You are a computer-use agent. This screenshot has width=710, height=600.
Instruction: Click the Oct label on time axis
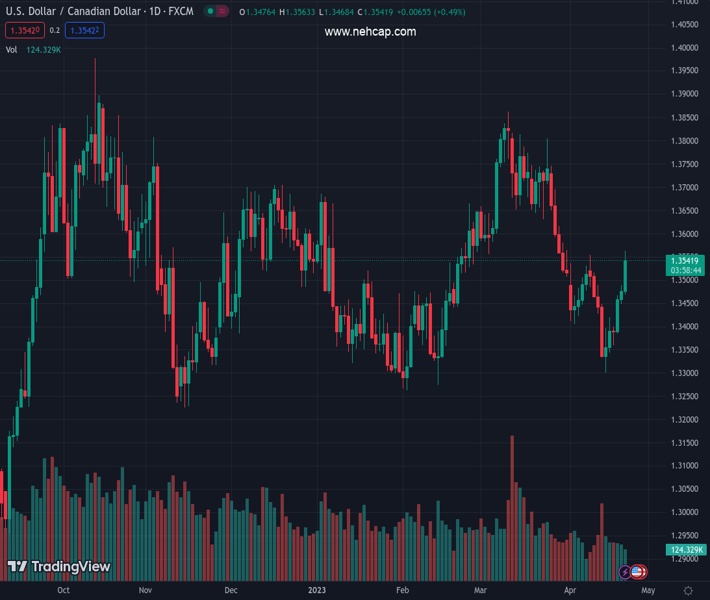pyautogui.click(x=63, y=591)
